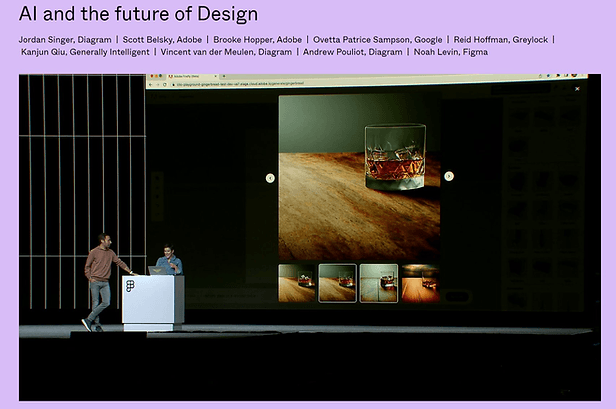Select the third whiskey glass thumbnail

click(379, 283)
